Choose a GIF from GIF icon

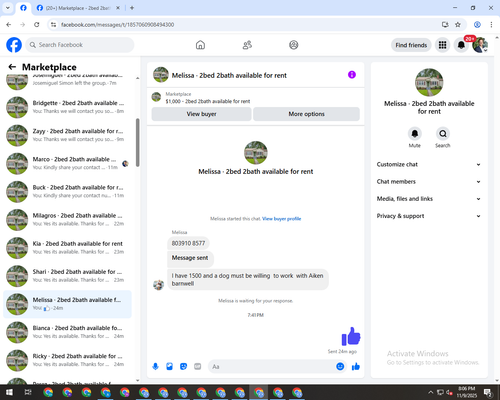(198, 367)
